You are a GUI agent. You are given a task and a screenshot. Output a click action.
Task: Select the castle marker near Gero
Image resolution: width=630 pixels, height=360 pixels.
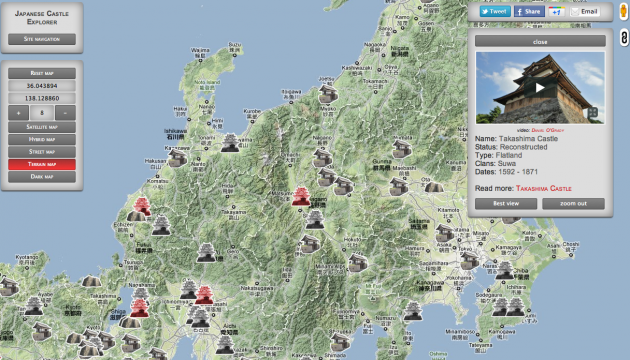tap(206, 253)
